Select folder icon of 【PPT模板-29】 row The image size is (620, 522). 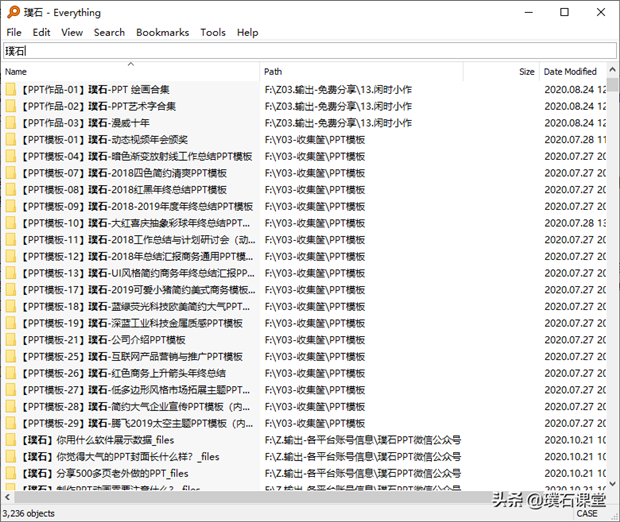11,424
